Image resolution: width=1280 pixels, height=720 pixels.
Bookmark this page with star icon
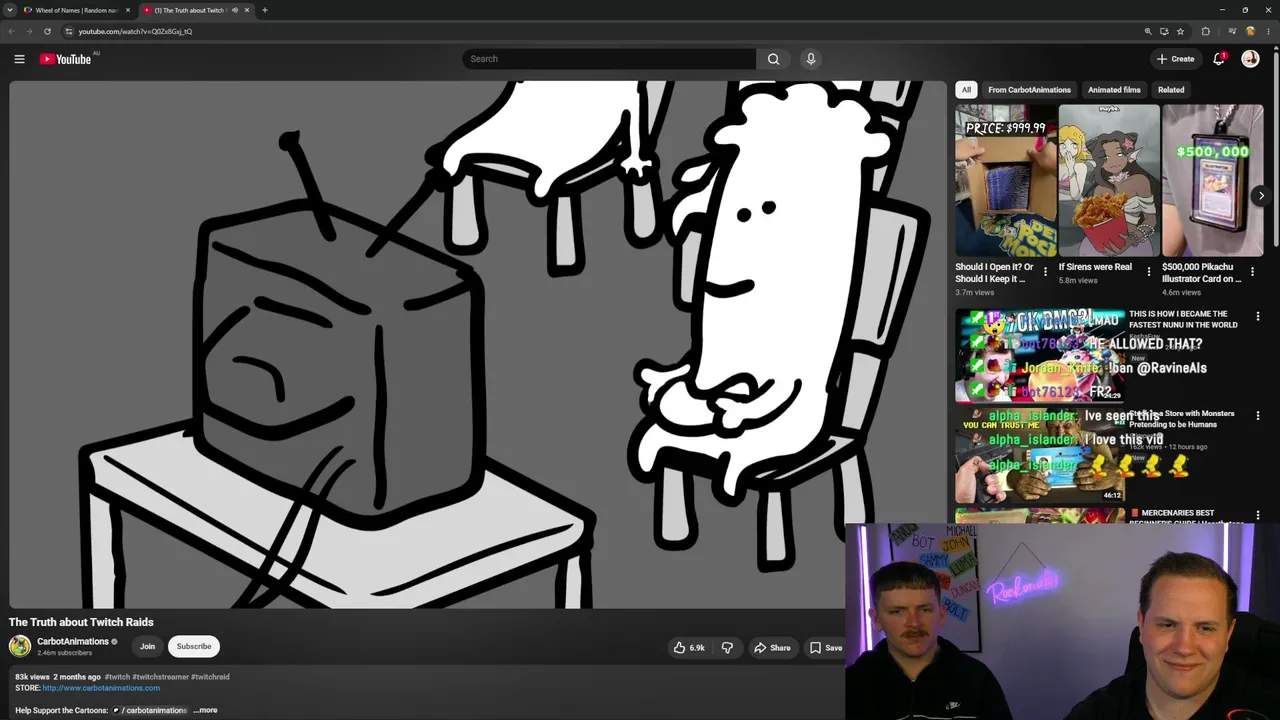pyautogui.click(x=1180, y=31)
